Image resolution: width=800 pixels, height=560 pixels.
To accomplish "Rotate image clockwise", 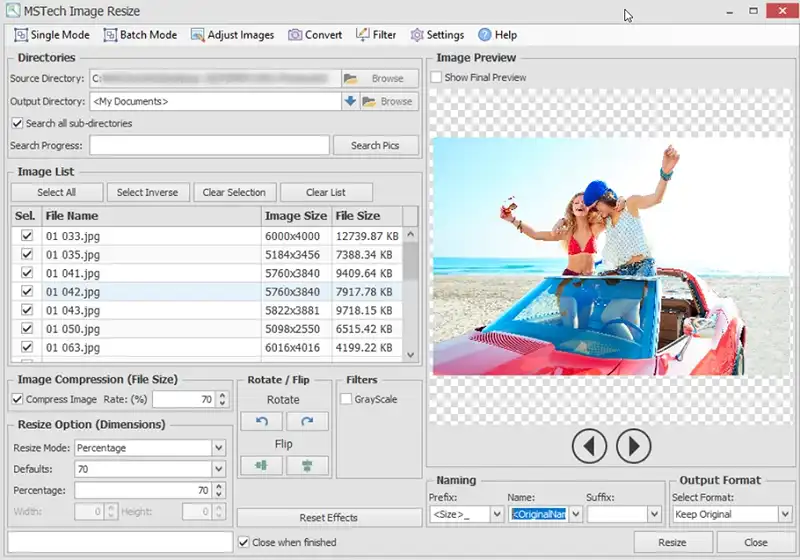I will pos(307,422).
